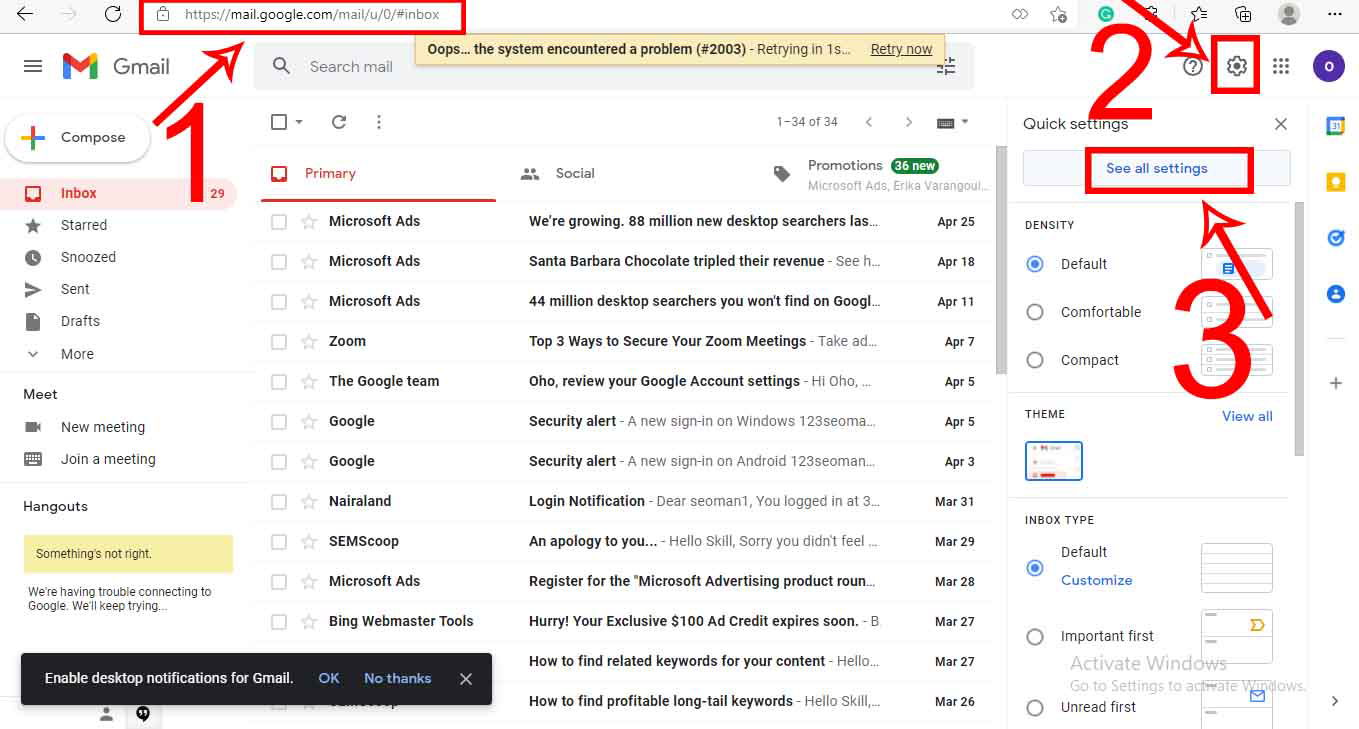Click Customize under Default inbox type
The image size is (1359, 729).
pyautogui.click(x=1096, y=580)
